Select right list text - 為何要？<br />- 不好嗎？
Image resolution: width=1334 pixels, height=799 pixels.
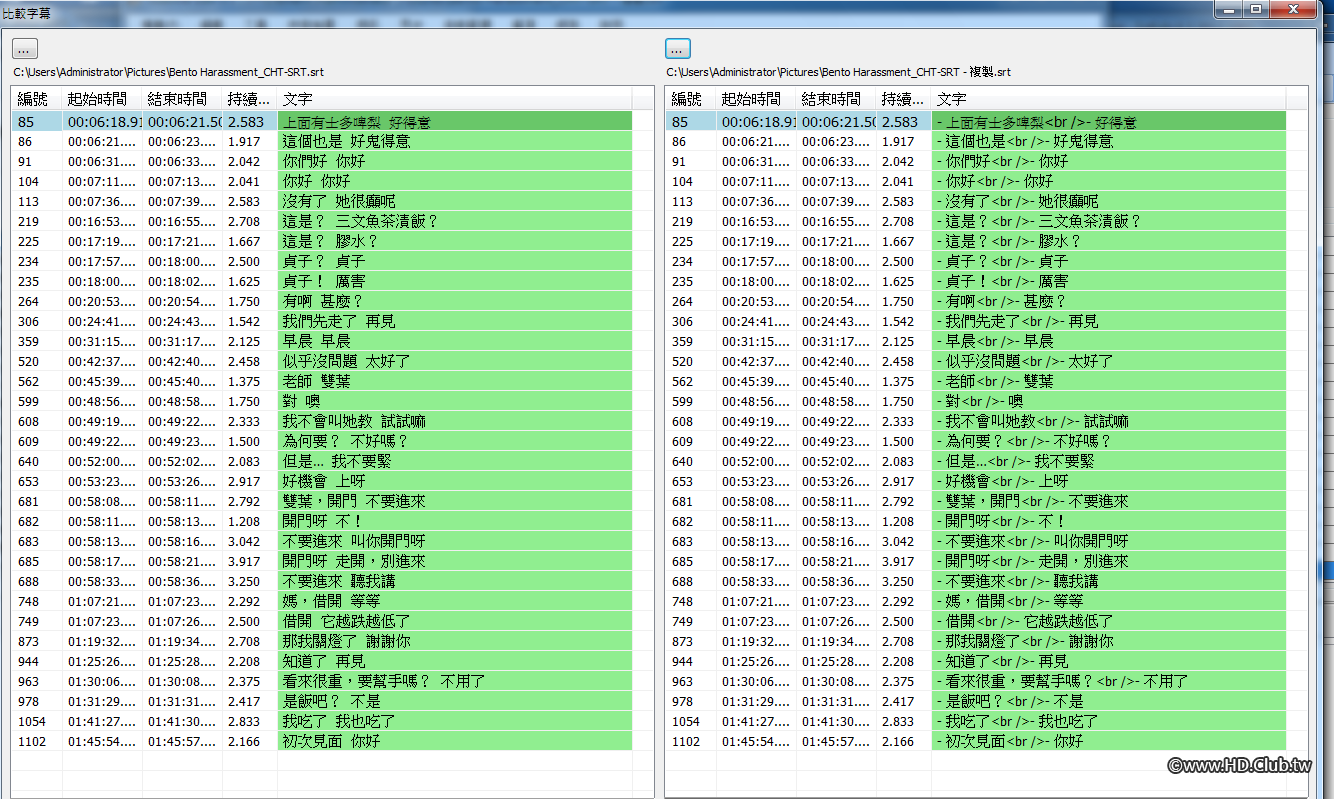pos(1023,441)
